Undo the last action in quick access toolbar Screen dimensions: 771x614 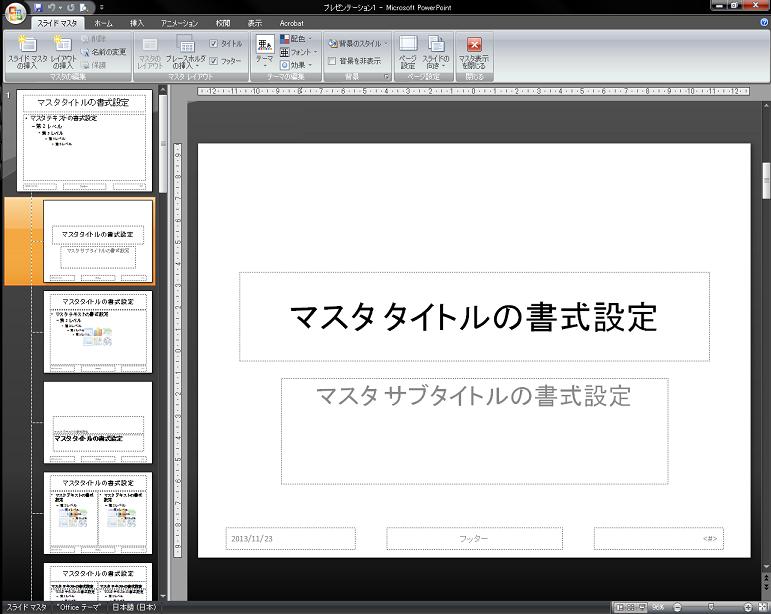tap(51, 7)
